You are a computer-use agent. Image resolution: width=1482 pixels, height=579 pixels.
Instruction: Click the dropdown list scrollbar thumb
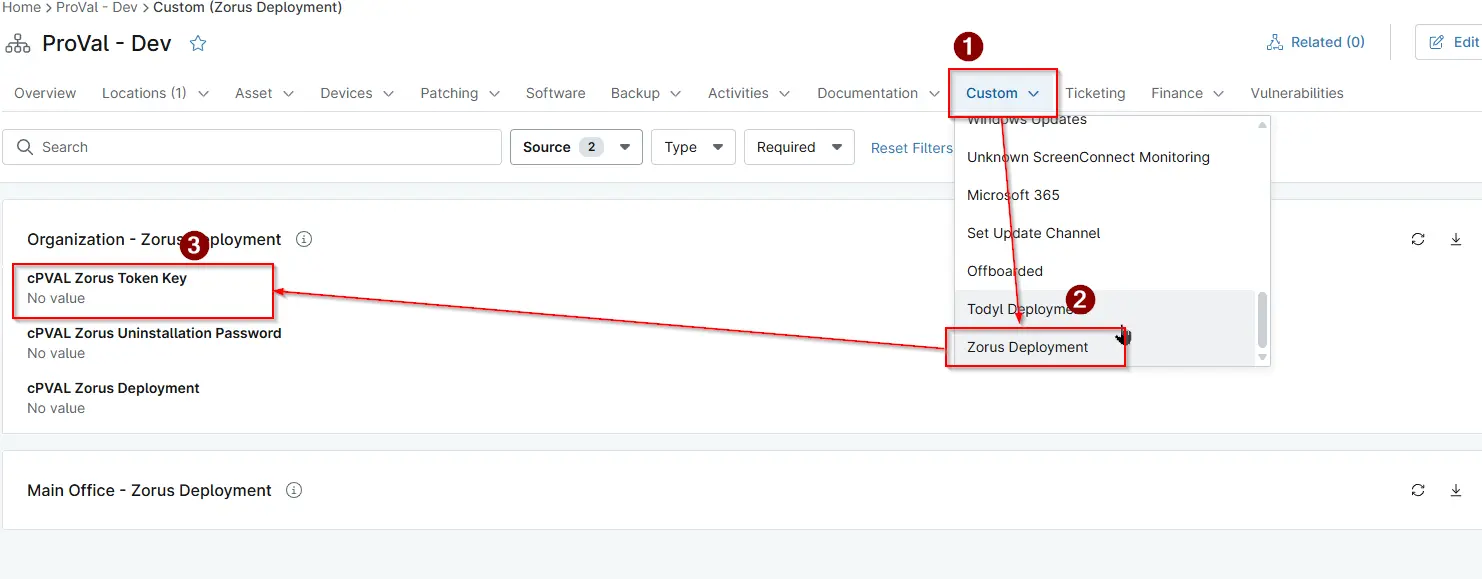coord(1262,319)
